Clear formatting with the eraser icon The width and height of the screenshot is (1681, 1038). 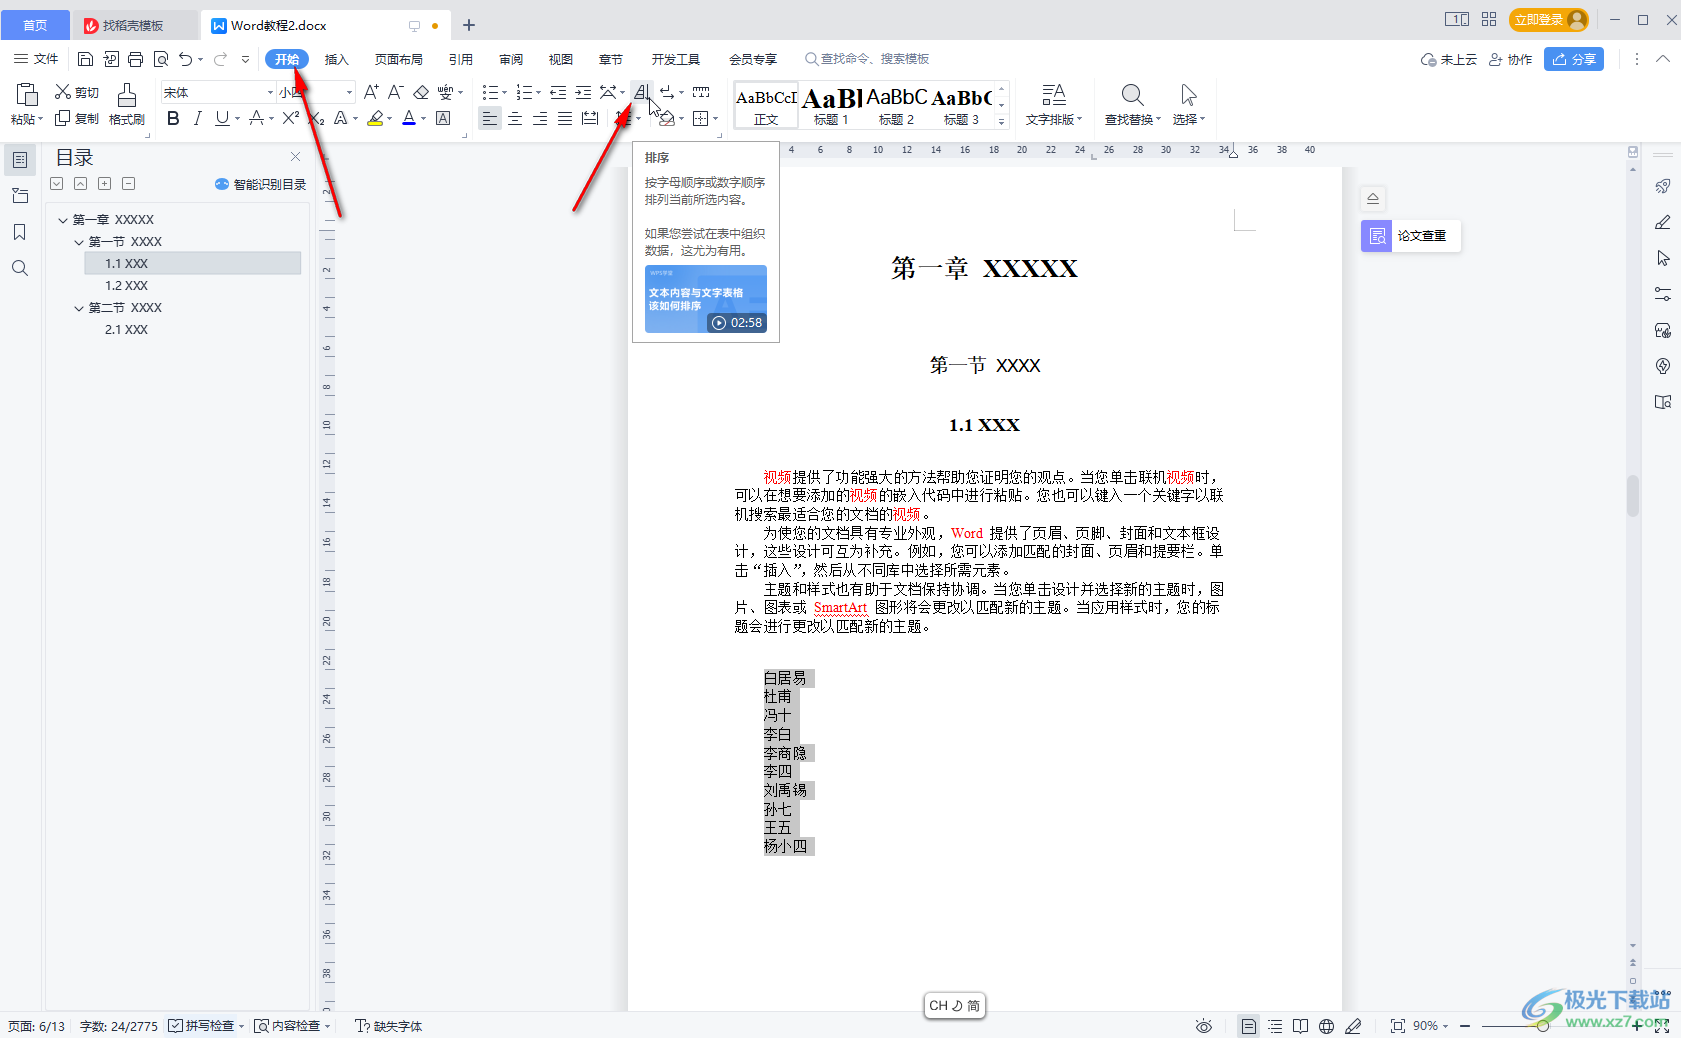click(421, 92)
